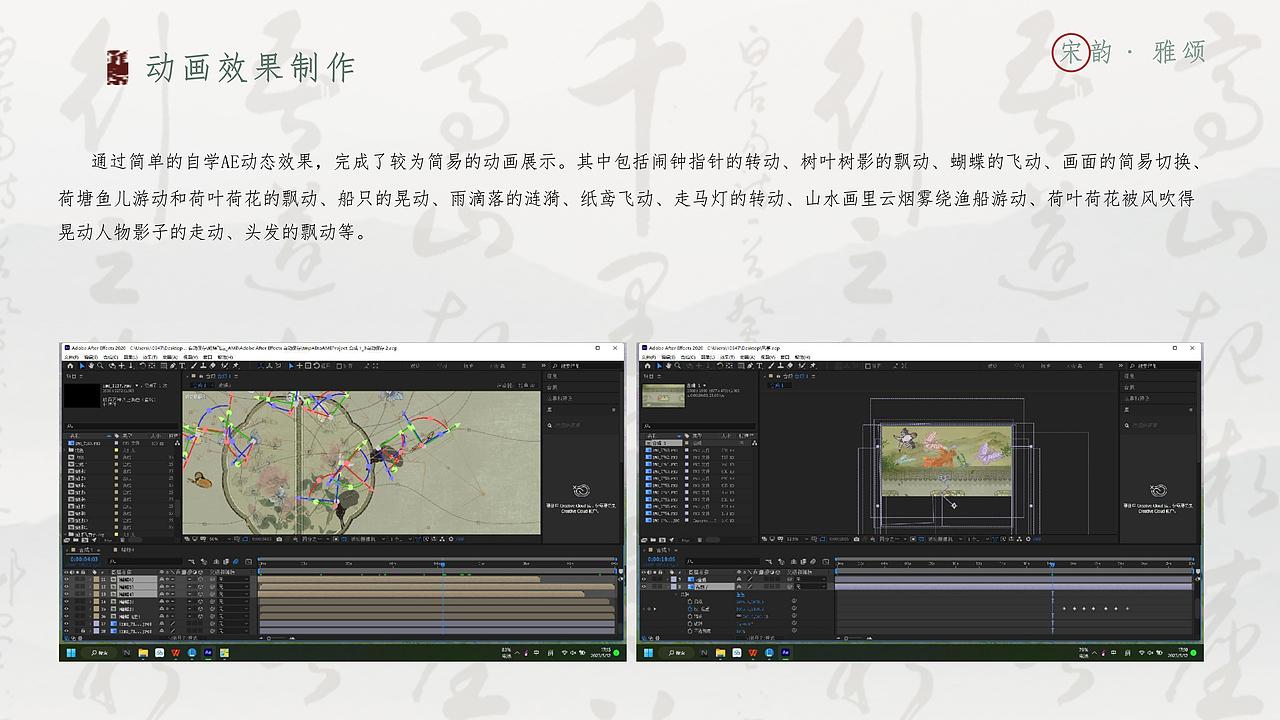The image size is (1280, 720).
Task: Open File Explorer from the left screenshot's taskbar
Action: click(143, 652)
